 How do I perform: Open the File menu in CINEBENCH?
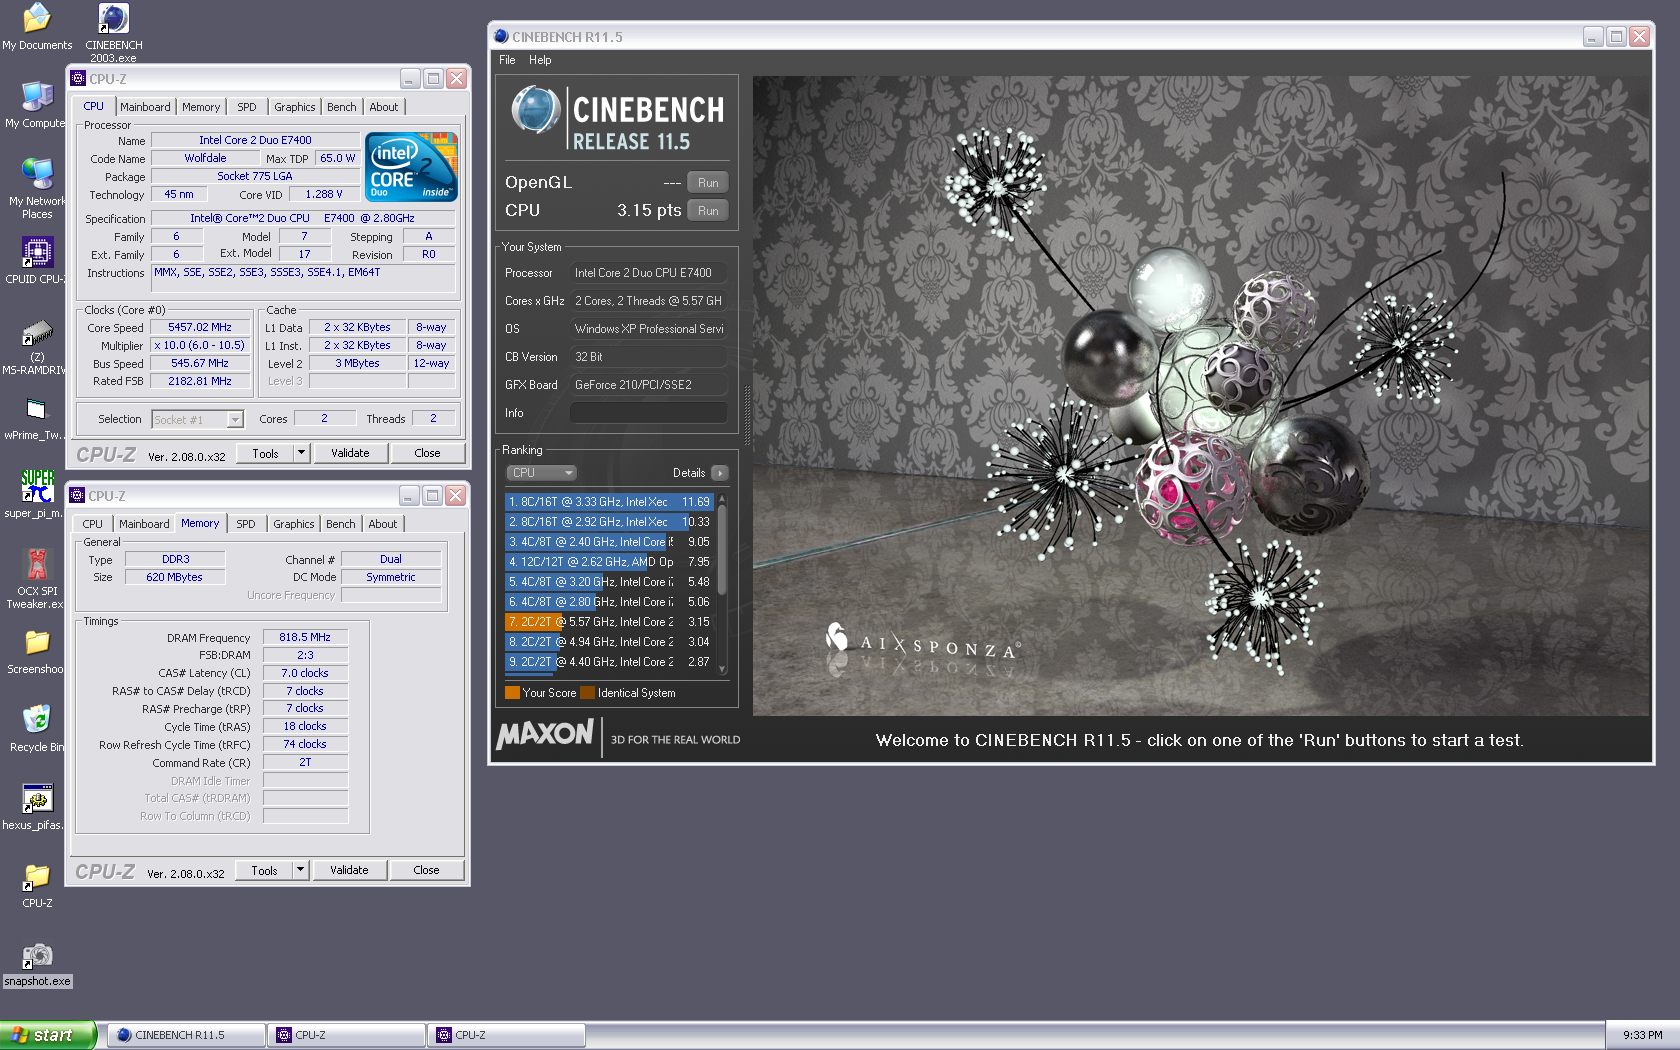[x=507, y=60]
